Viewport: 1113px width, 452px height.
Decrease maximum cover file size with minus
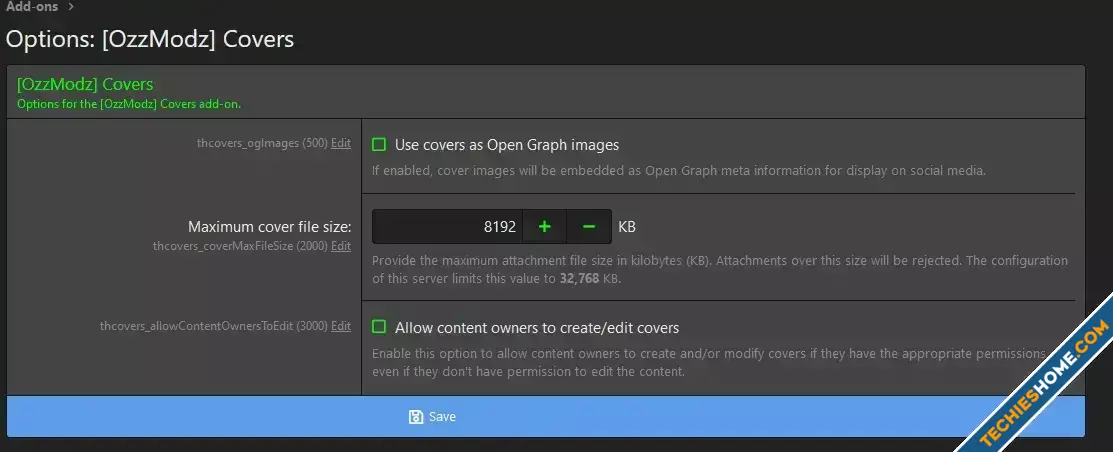pyautogui.click(x=588, y=226)
